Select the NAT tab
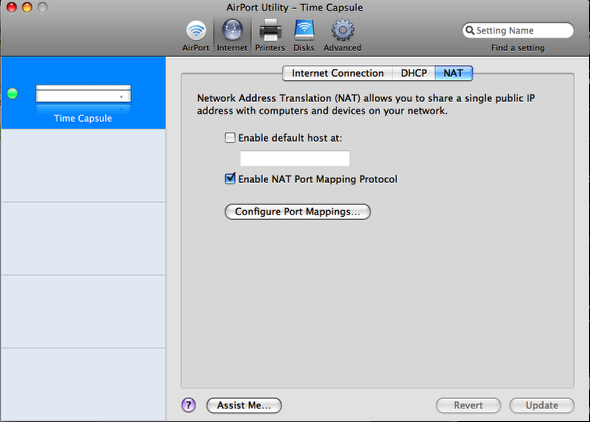The image size is (590, 422). [453, 73]
